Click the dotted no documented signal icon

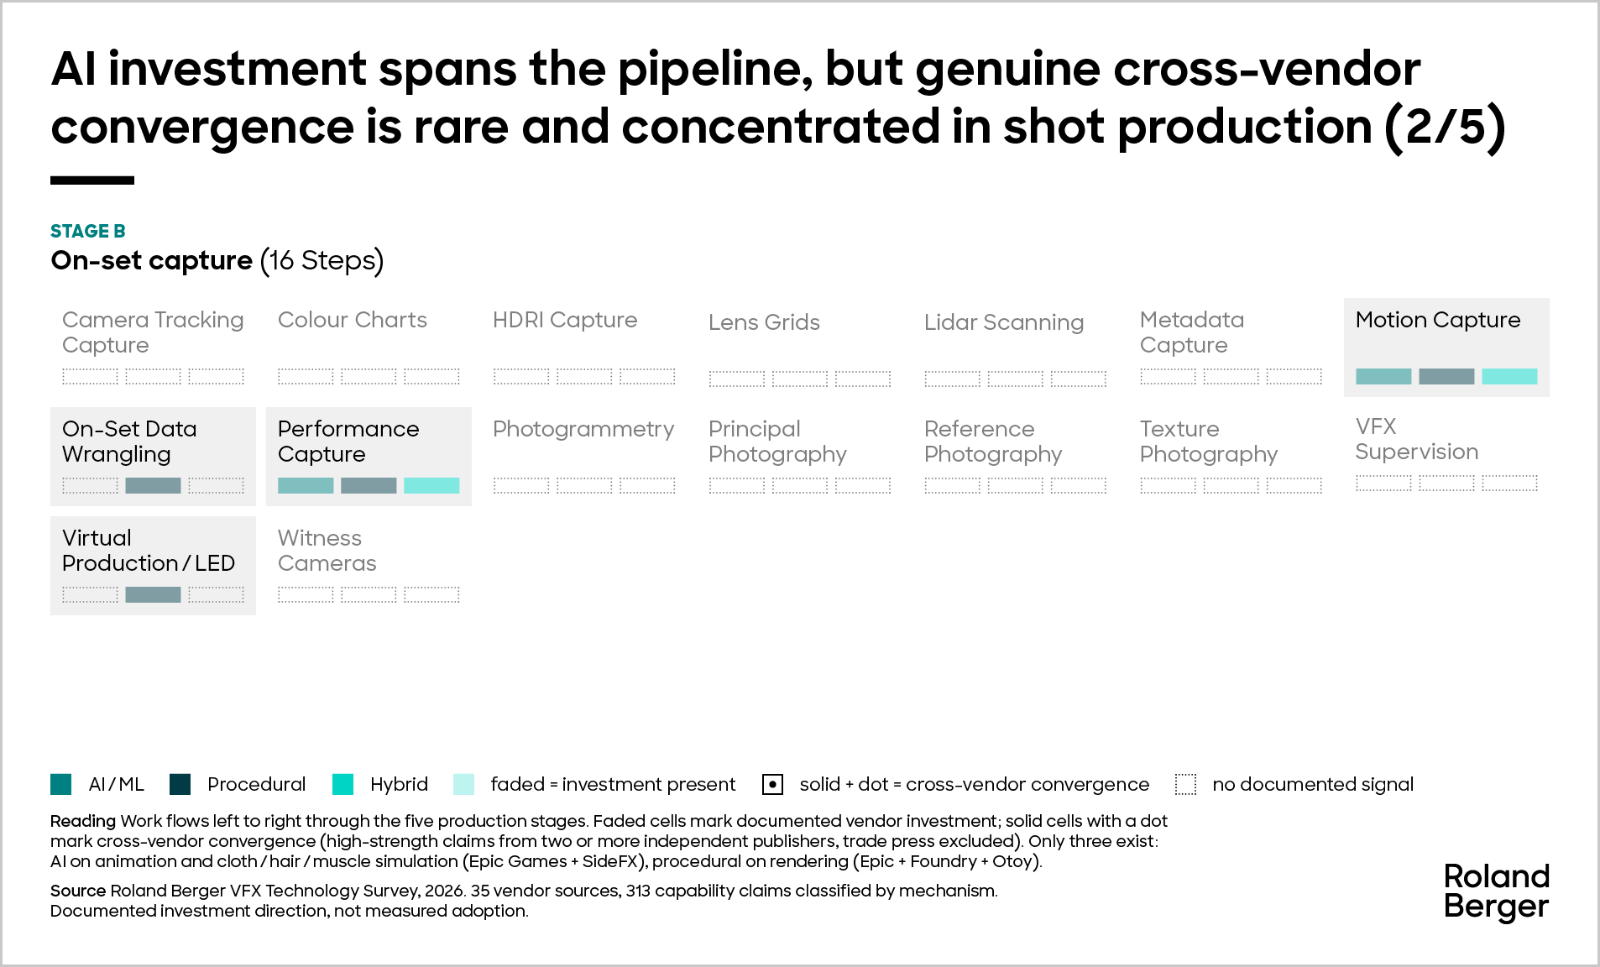click(x=1185, y=784)
